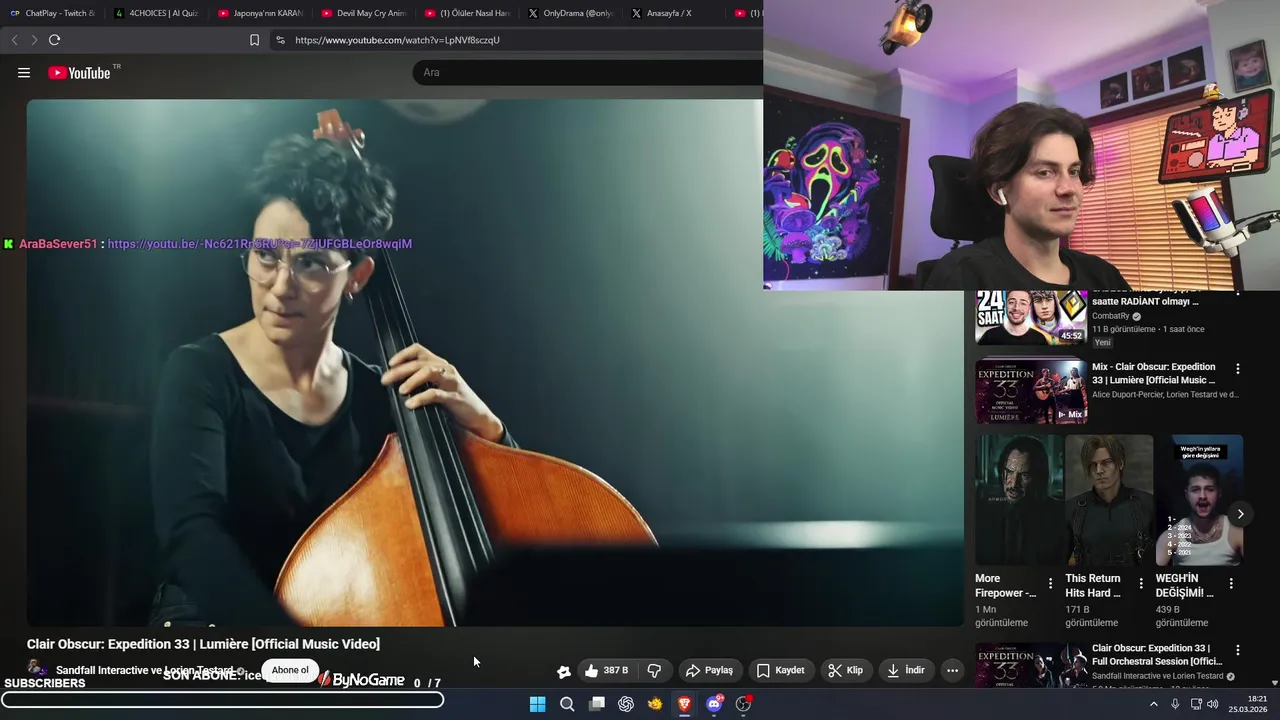Open Task View in the taskbar
1280x720 pixels.
[597, 704]
